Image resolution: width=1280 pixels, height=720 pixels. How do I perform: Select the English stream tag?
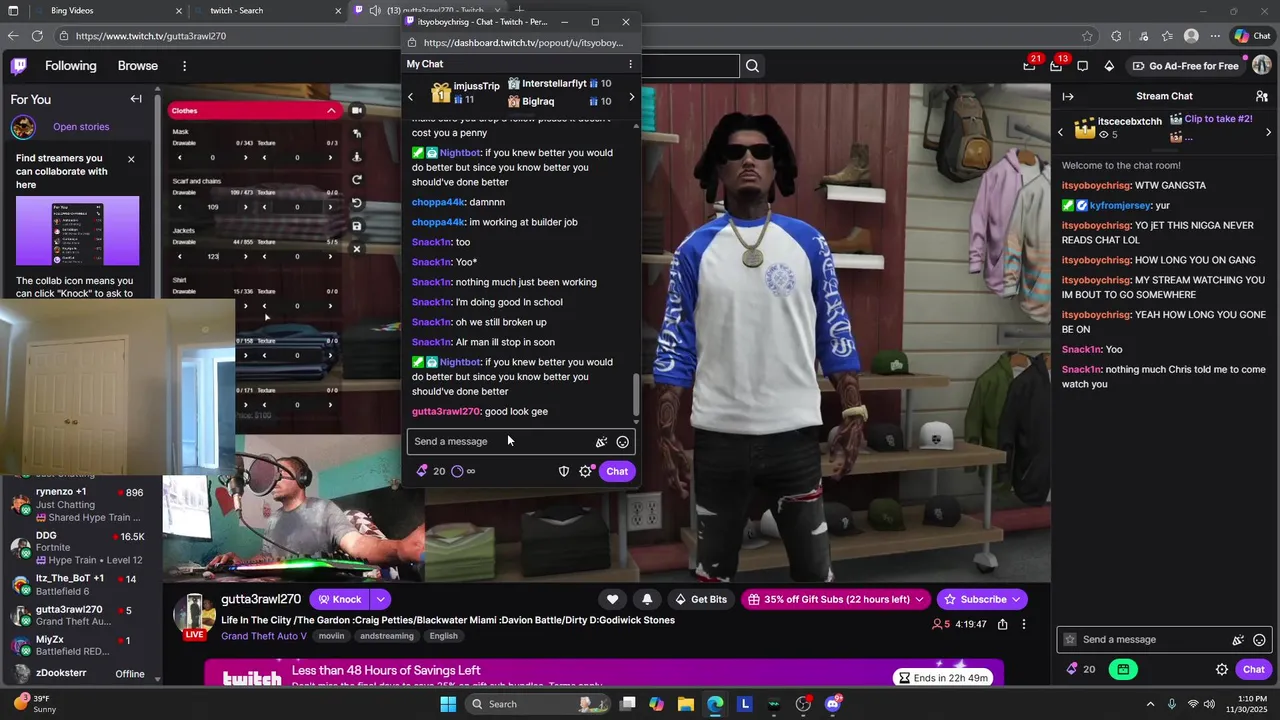[443, 636]
